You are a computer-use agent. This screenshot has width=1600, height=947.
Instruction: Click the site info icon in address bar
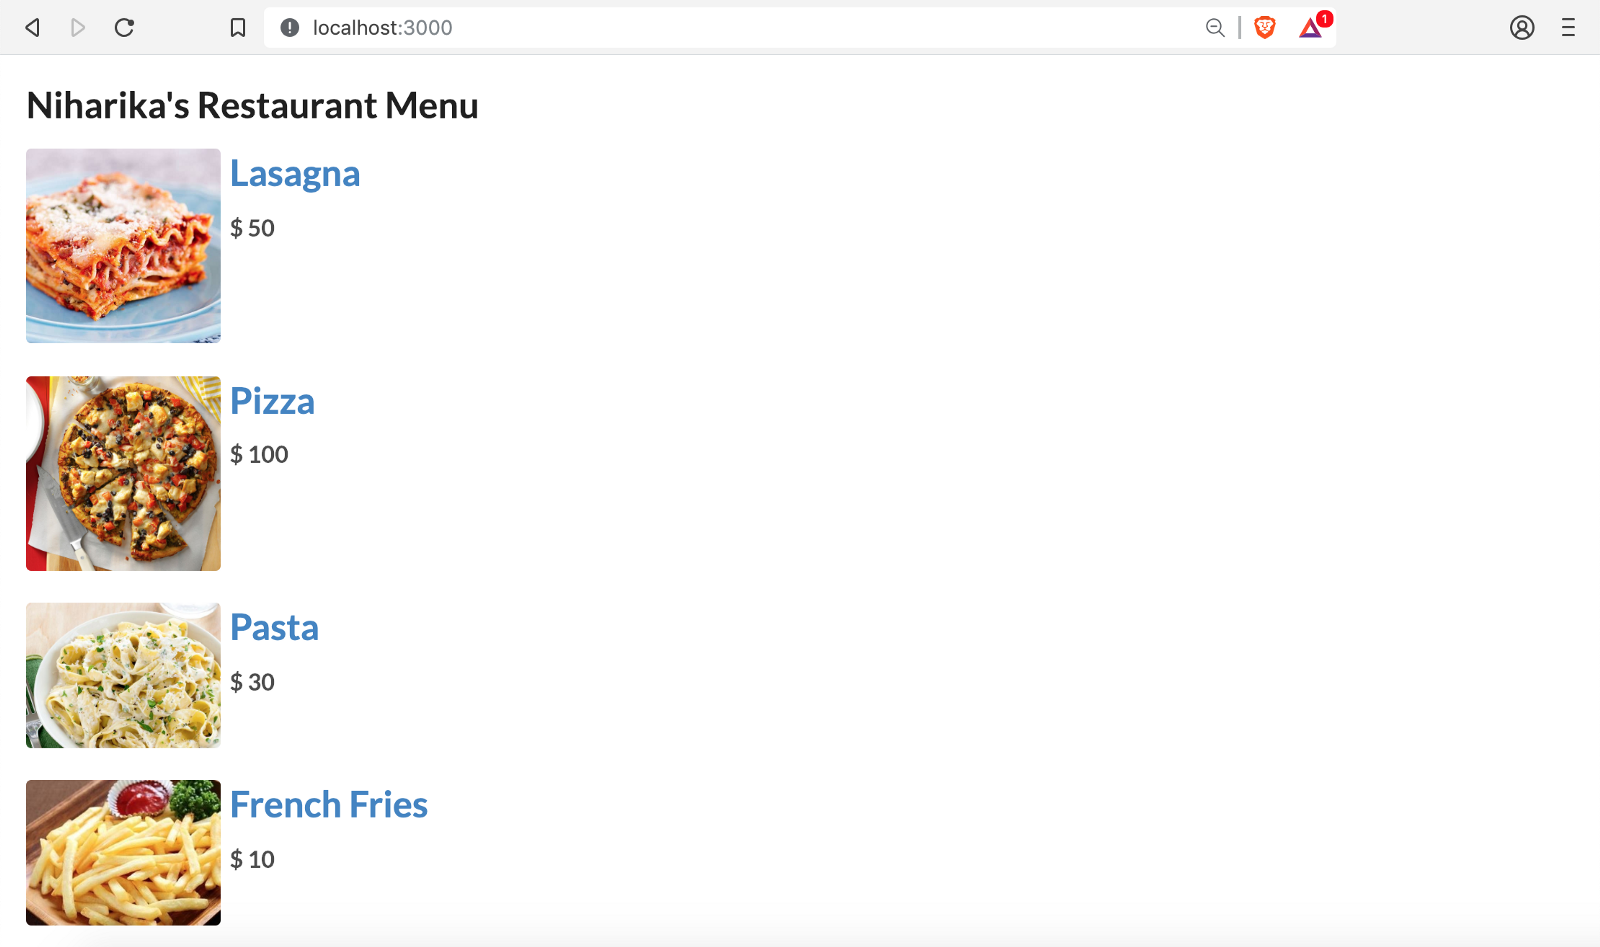click(x=290, y=28)
